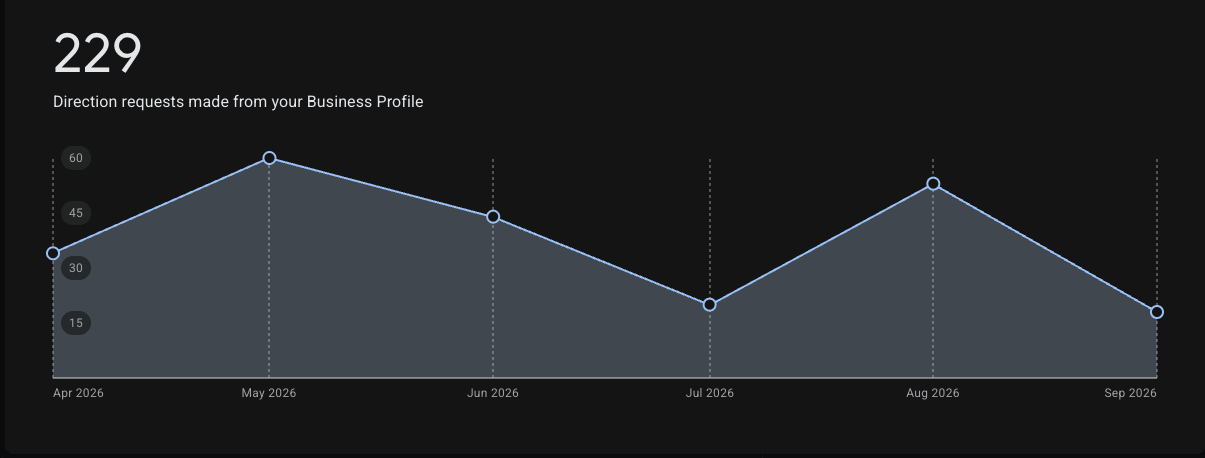Click the Aug 2026 axis label

(x=933, y=393)
